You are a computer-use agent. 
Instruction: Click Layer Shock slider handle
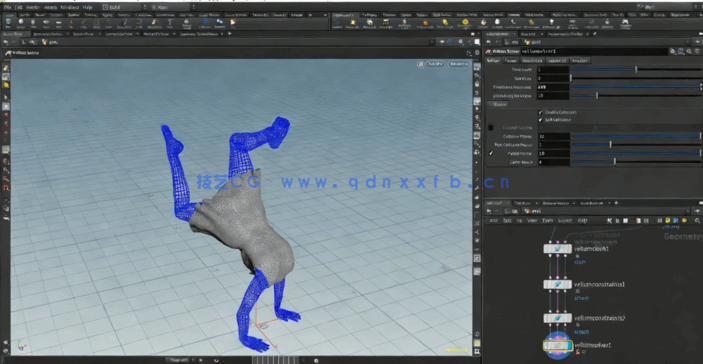click(615, 162)
